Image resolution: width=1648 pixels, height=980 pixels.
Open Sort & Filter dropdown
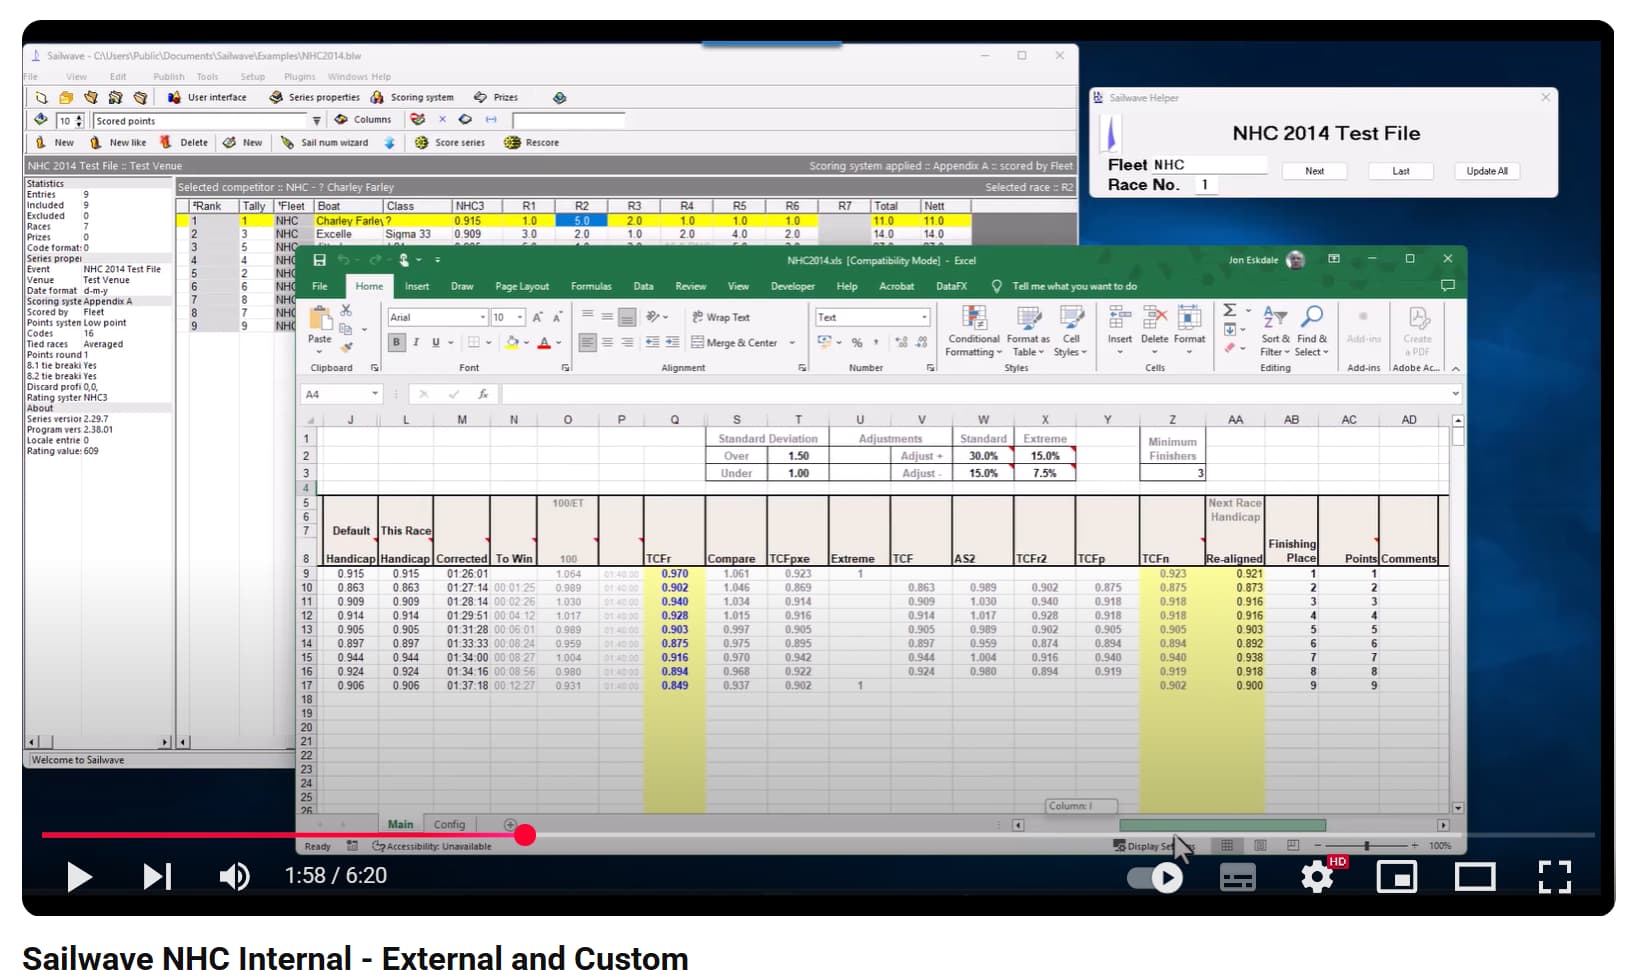tap(1274, 332)
